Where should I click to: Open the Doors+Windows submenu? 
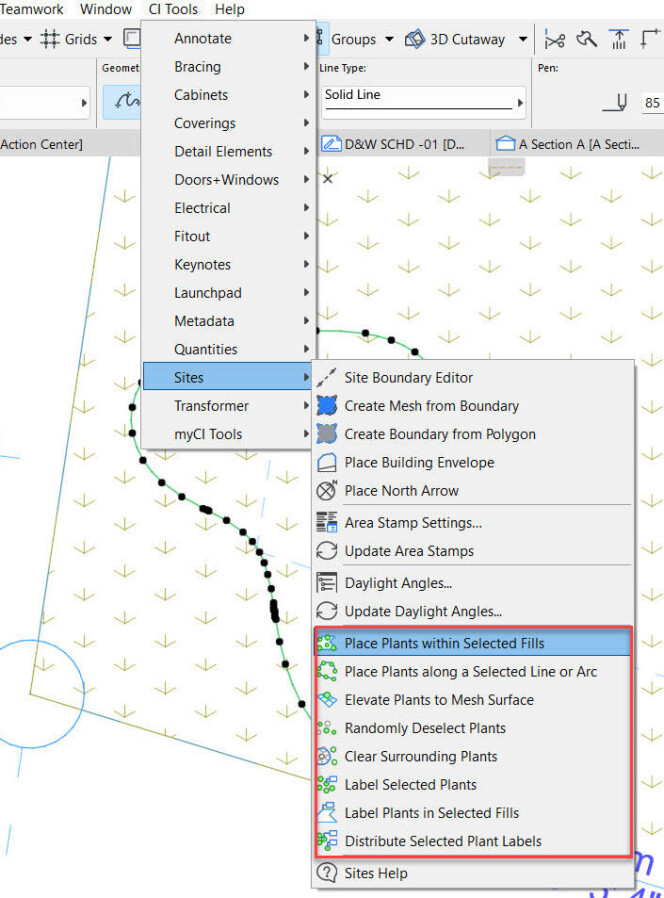coord(227,180)
